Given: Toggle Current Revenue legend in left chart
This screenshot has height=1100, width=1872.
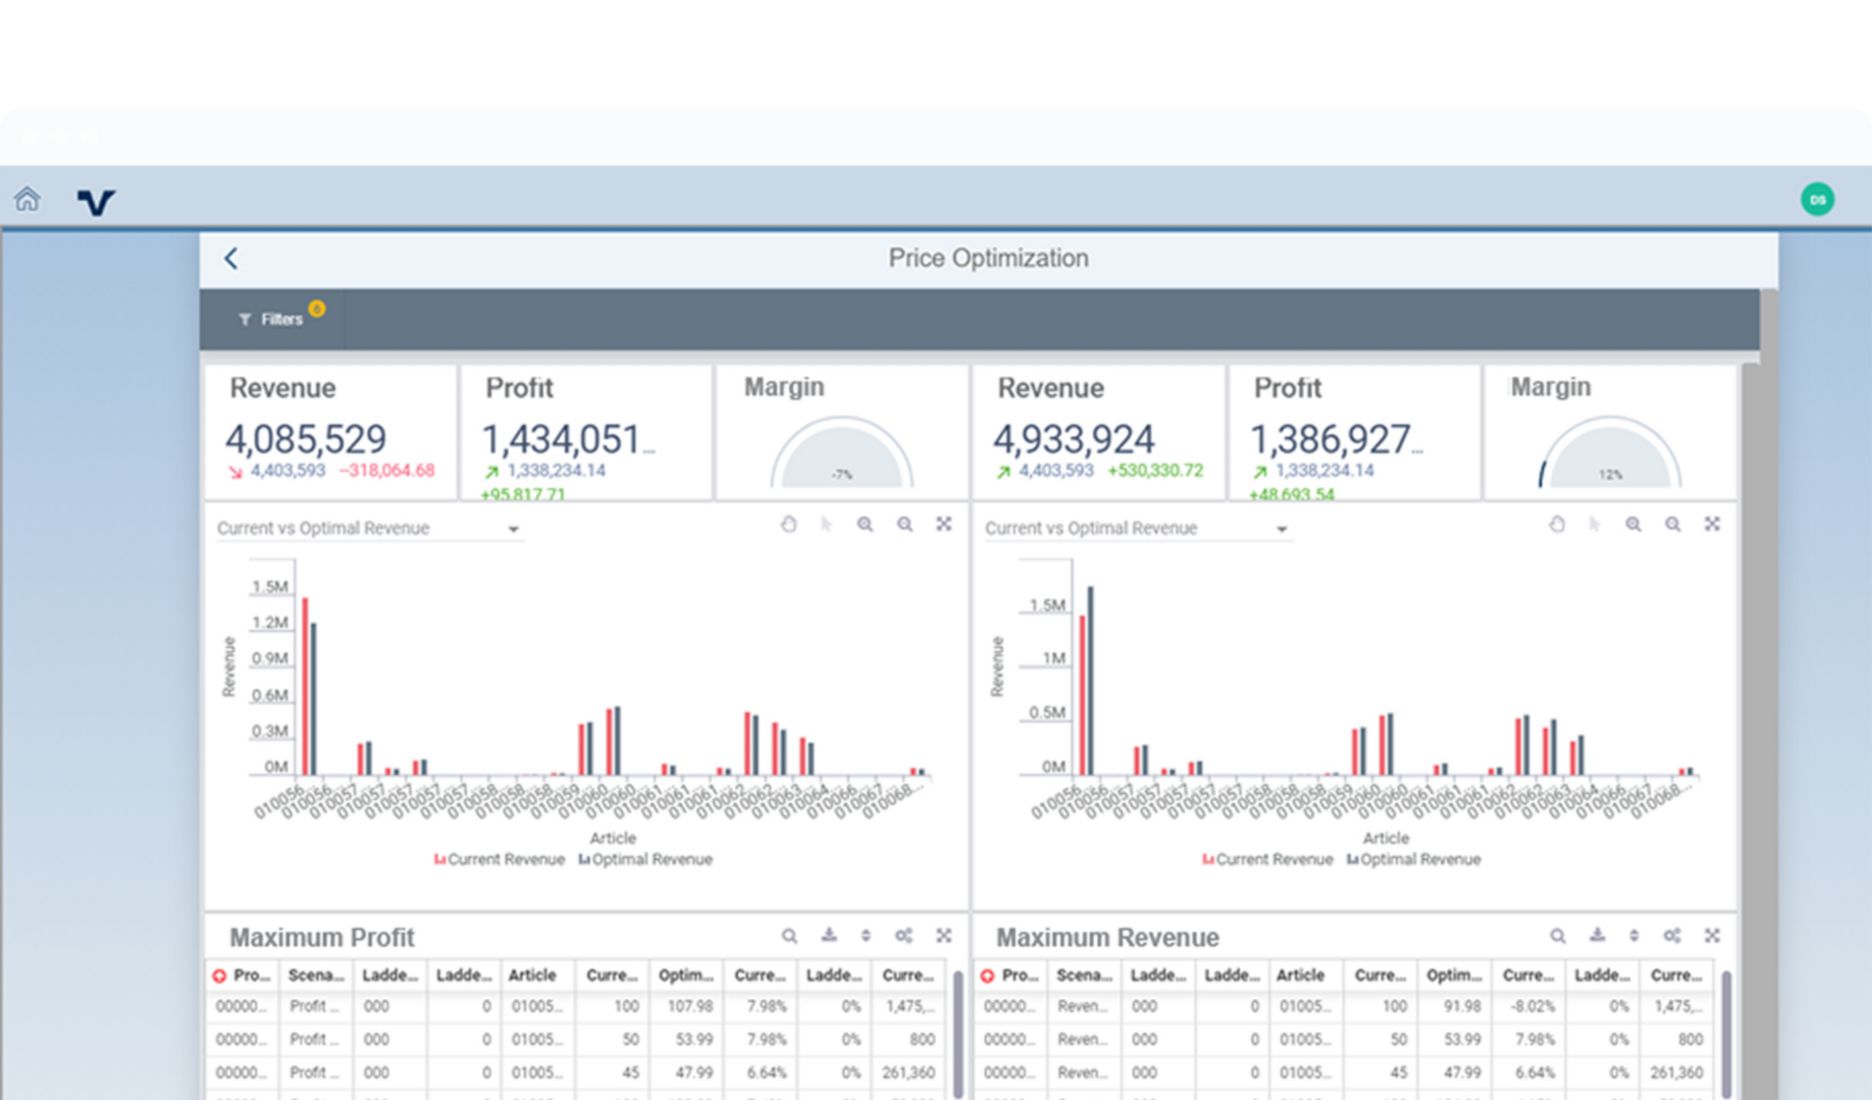Looking at the screenshot, I should pyautogui.click(x=499, y=859).
